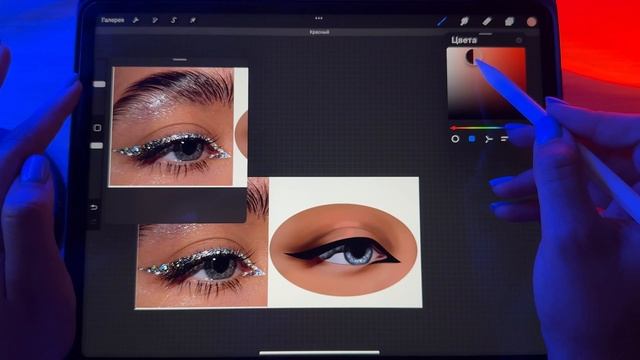Tap the Reference window grab handle
The image size is (640, 360).
pyautogui.click(x=180, y=60)
